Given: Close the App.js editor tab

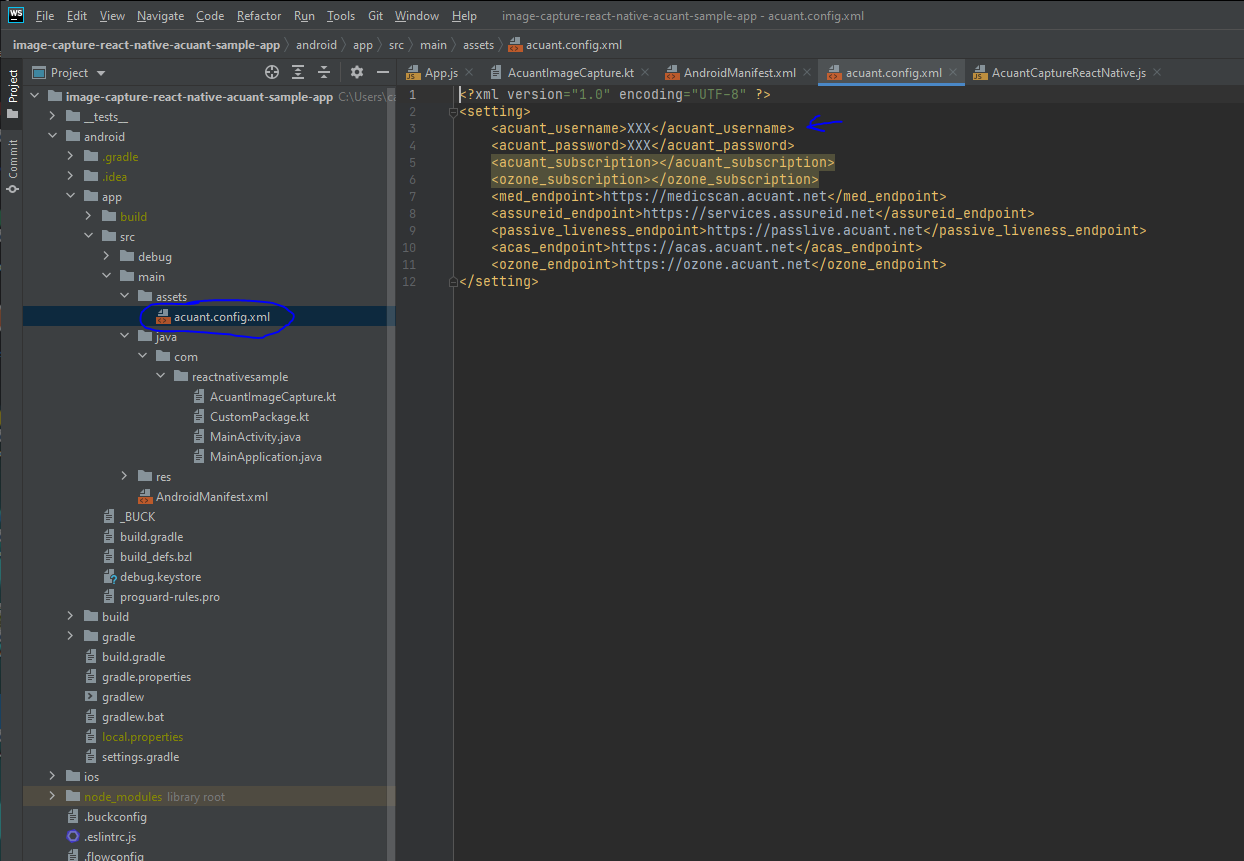Looking at the screenshot, I should pyautogui.click(x=469, y=73).
